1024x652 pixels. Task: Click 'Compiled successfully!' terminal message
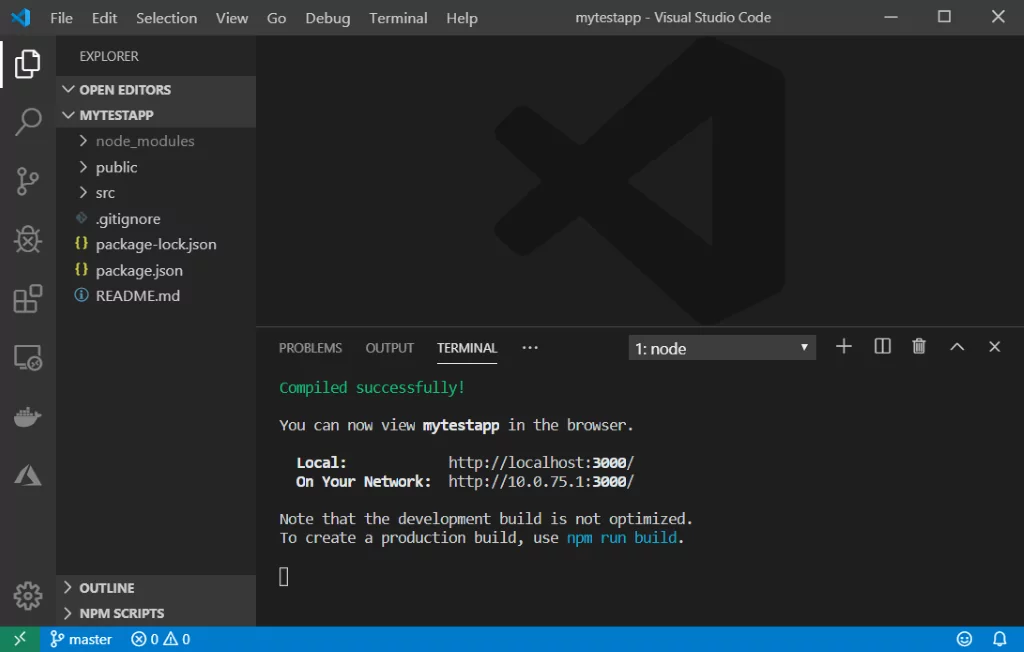pyautogui.click(x=372, y=387)
